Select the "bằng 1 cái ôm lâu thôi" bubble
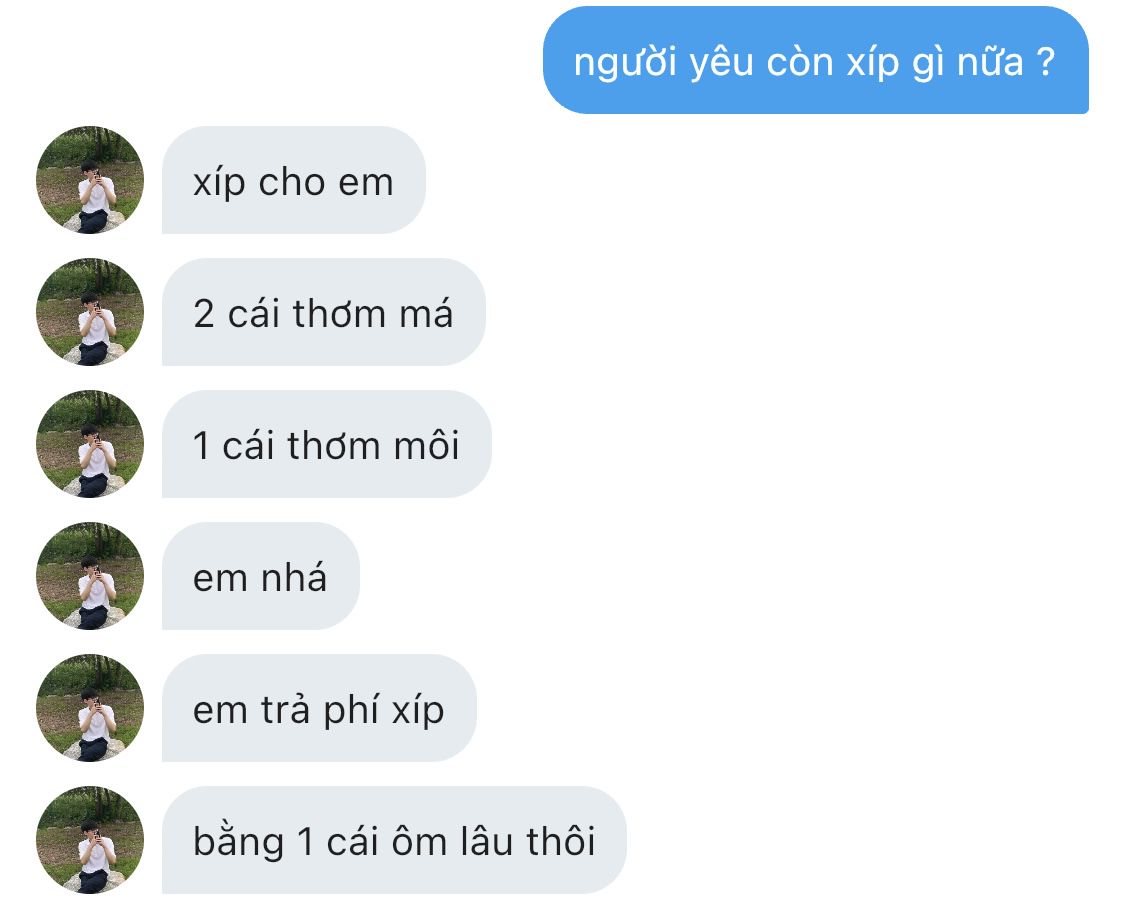The width and height of the screenshot is (1125, 913). point(395,840)
